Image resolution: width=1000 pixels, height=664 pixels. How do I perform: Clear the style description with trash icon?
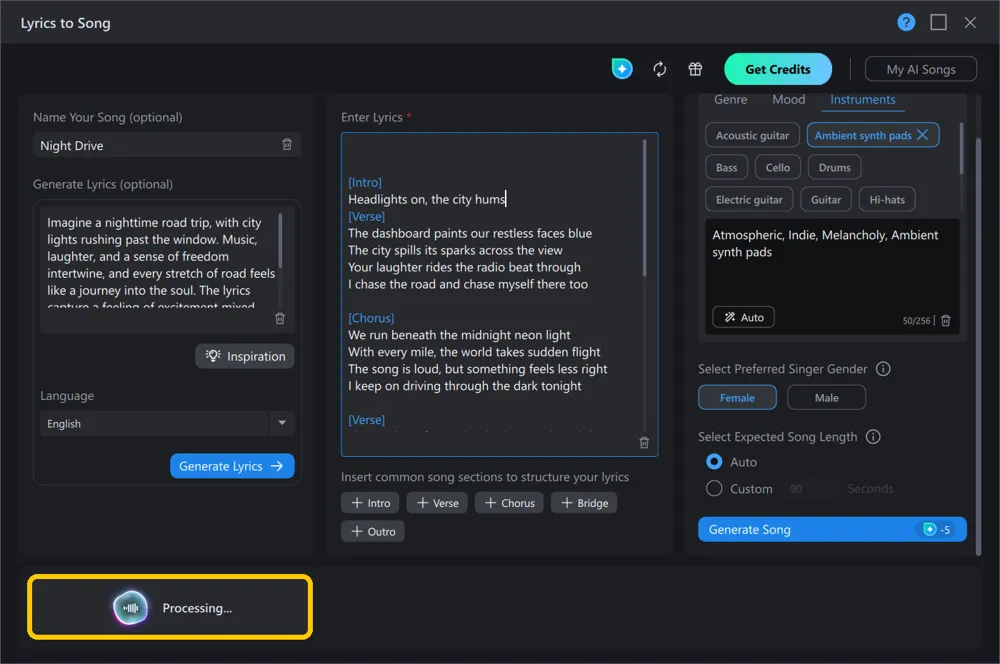pyautogui.click(x=946, y=320)
